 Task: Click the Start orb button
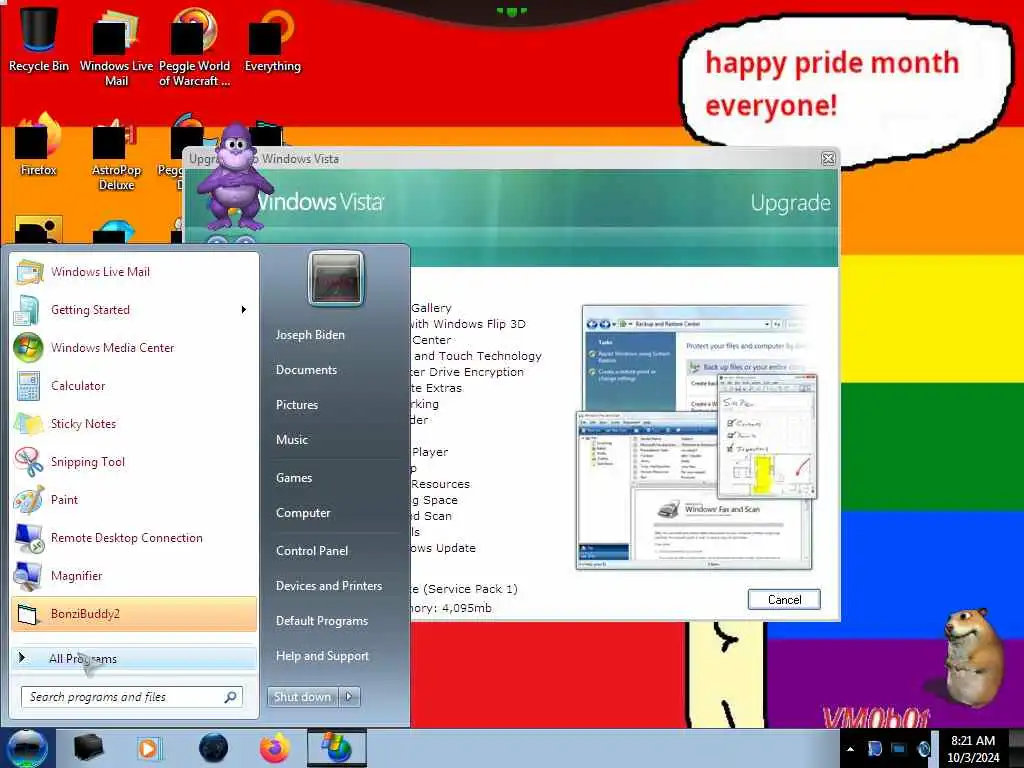pyautogui.click(x=27, y=748)
